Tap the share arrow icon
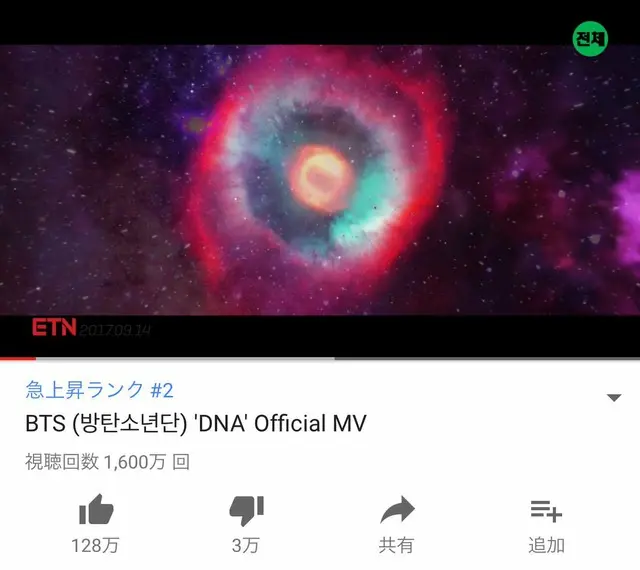The height and width of the screenshot is (570, 640). 397,509
